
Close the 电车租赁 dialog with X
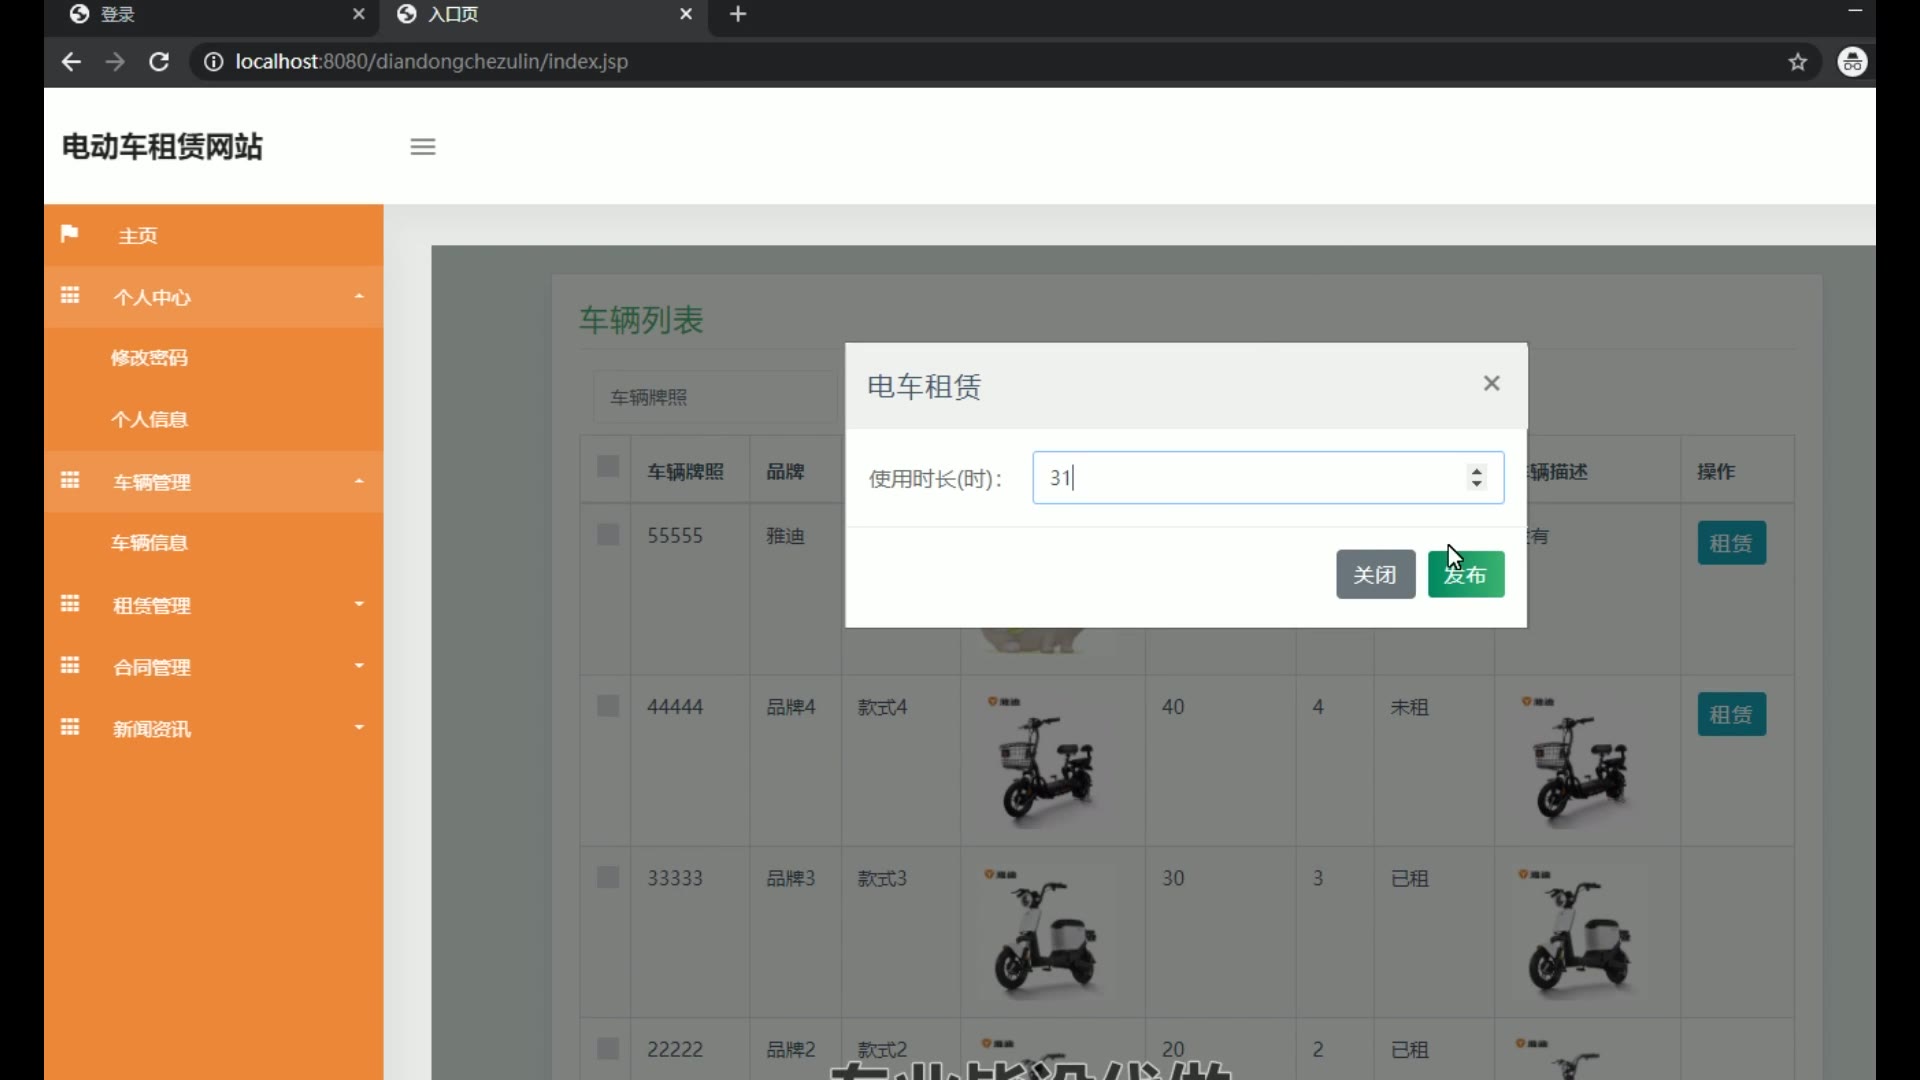pyautogui.click(x=1492, y=383)
